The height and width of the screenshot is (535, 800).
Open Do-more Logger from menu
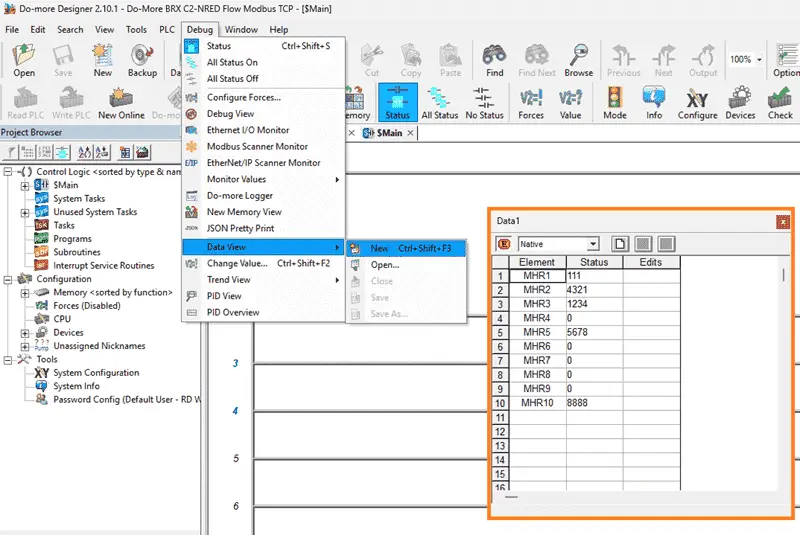263,195
